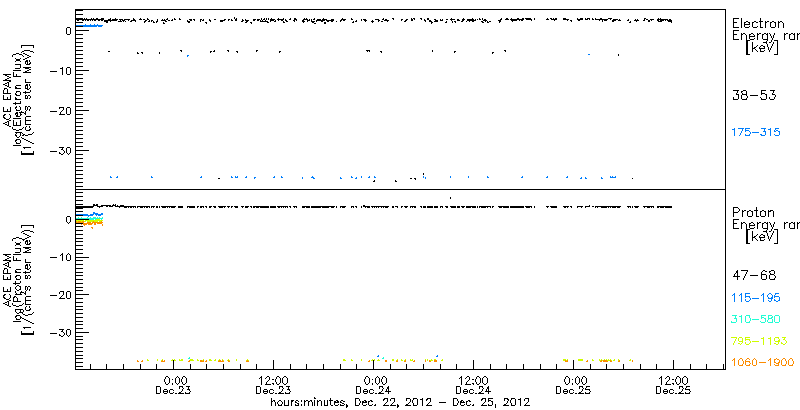Click the cyan 310-580 proton legend label
This screenshot has height=410, width=800.
756,320
